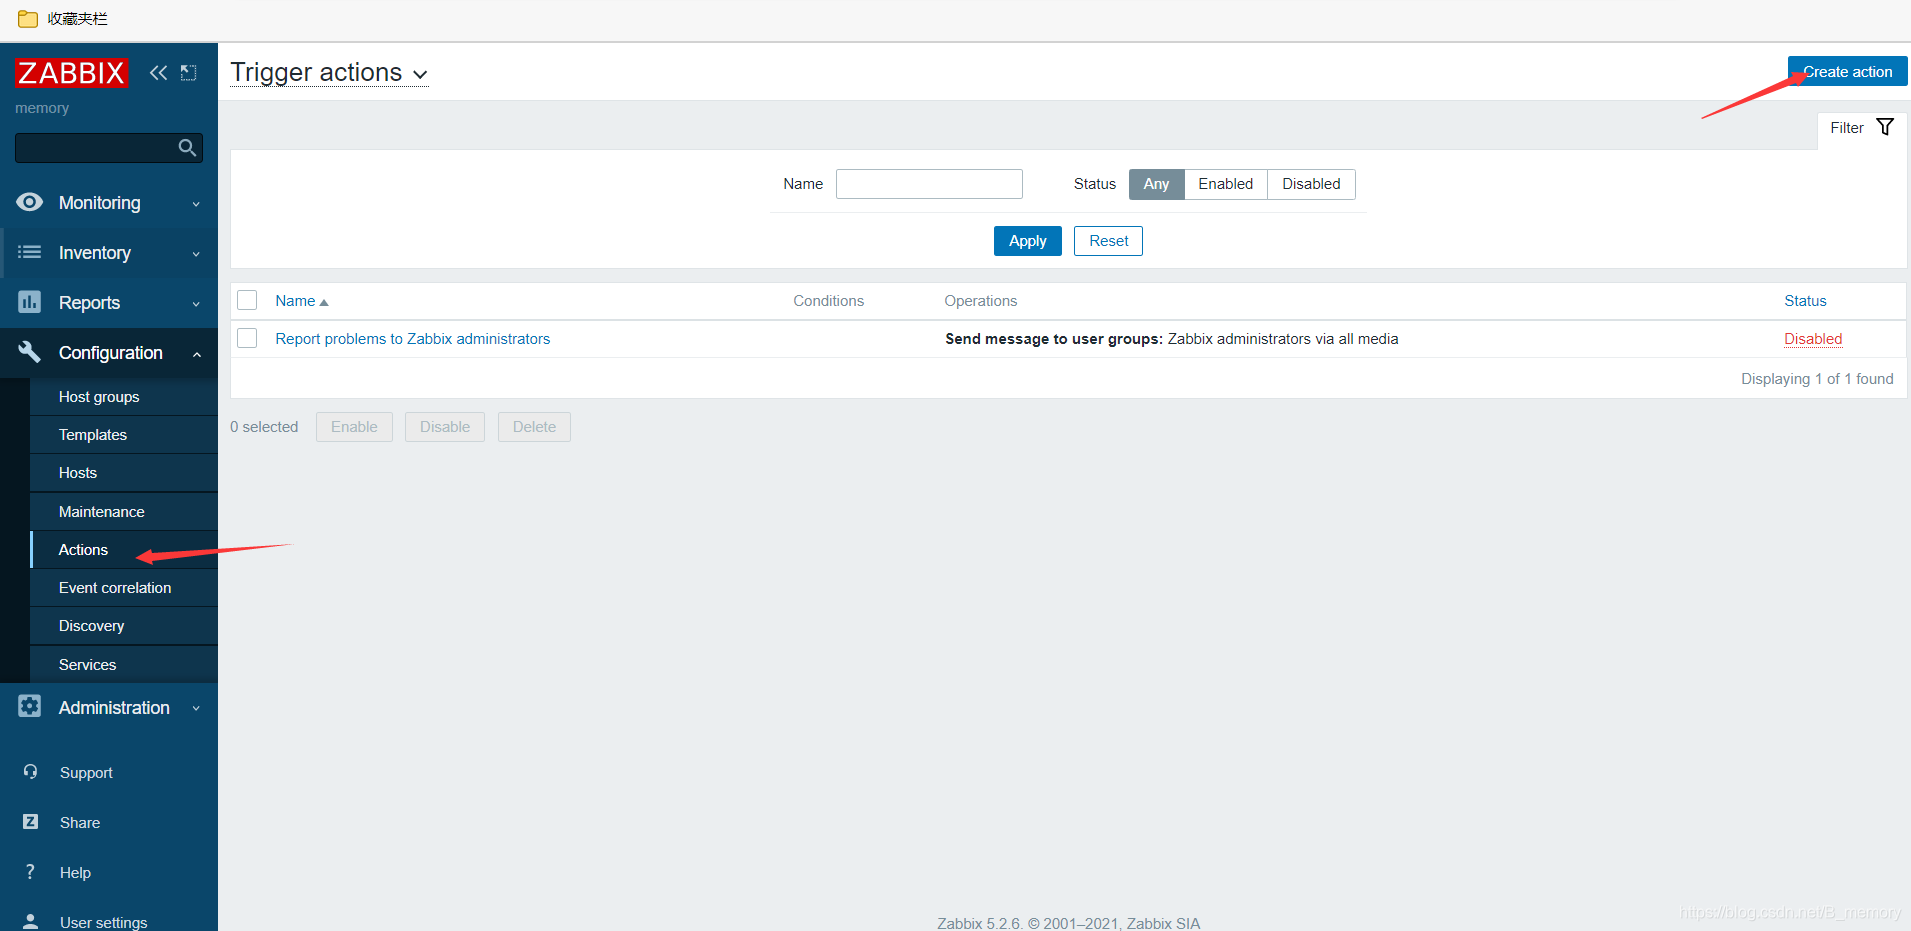Click the Reset filter button
This screenshot has width=1911, height=931.
pos(1108,241)
